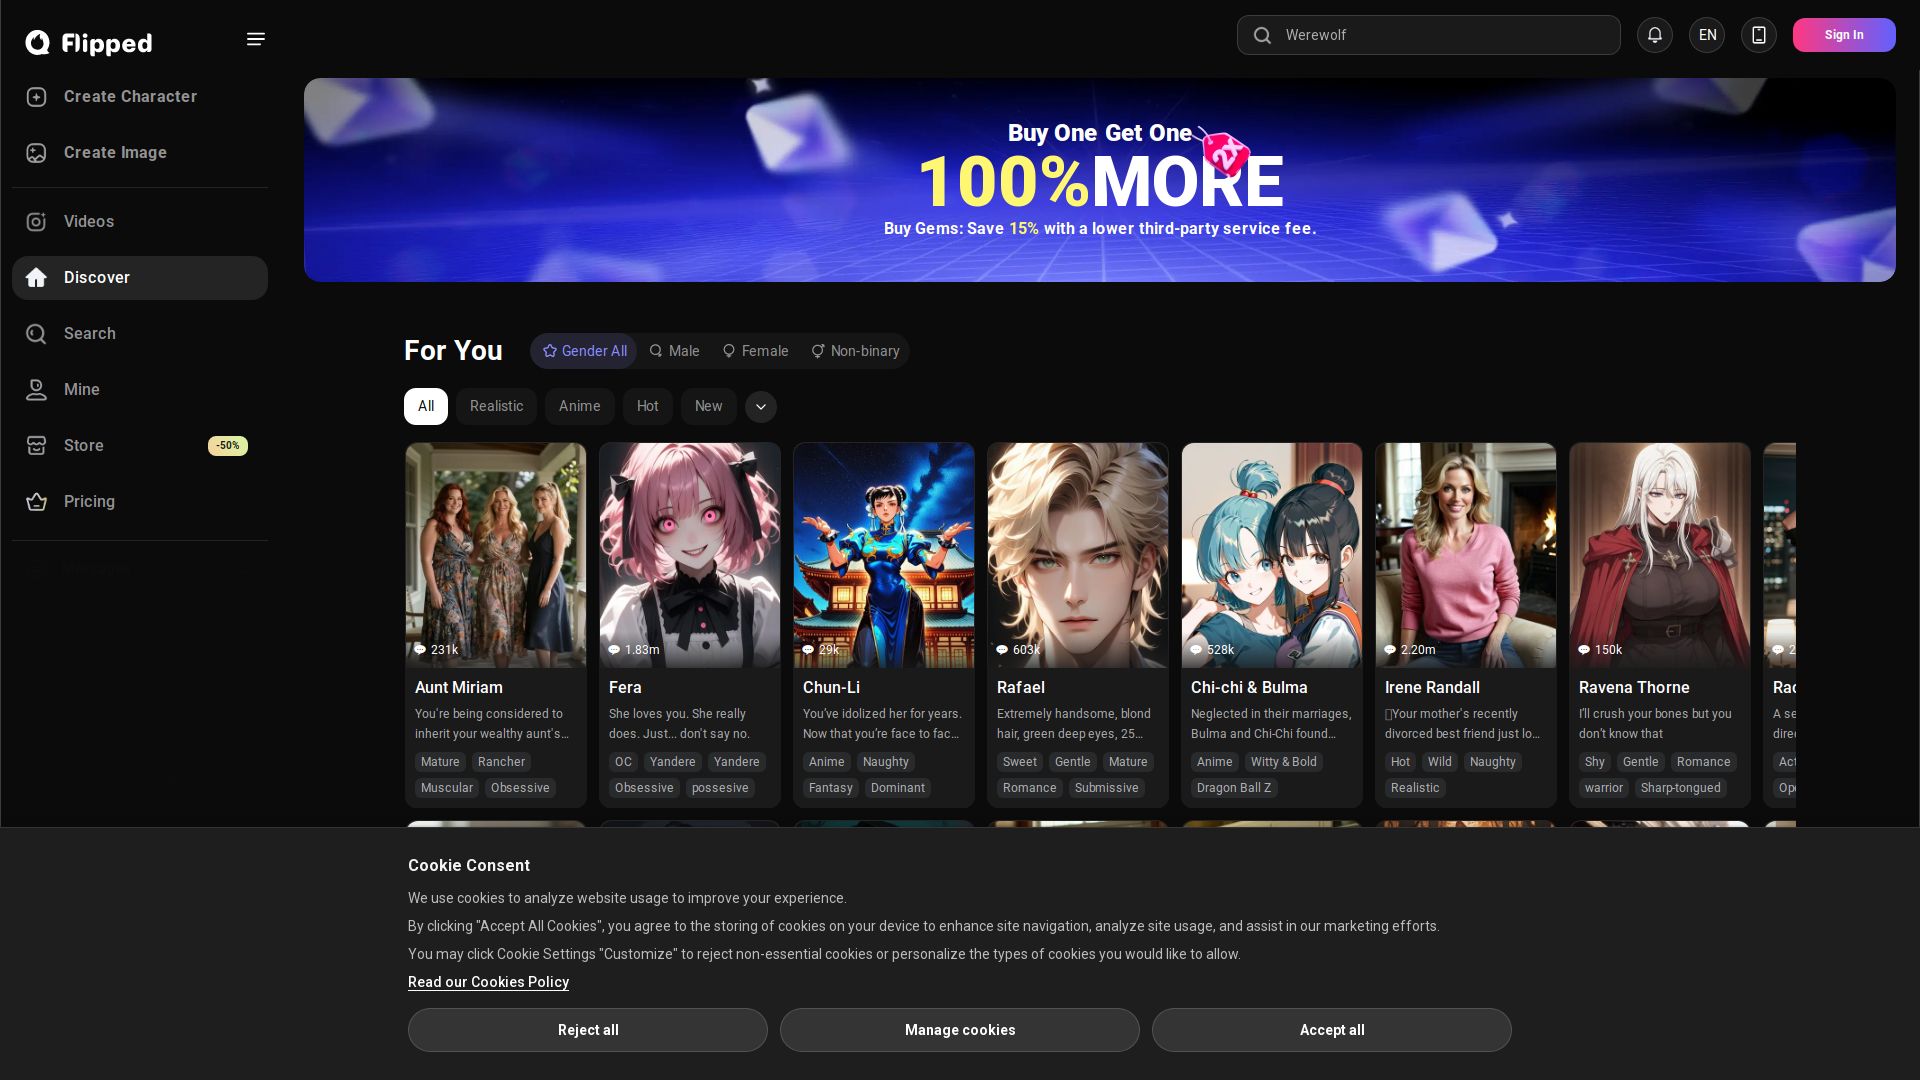1920x1080 pixels.
Task: Open Create Image from sidebar
Action: 140,153
